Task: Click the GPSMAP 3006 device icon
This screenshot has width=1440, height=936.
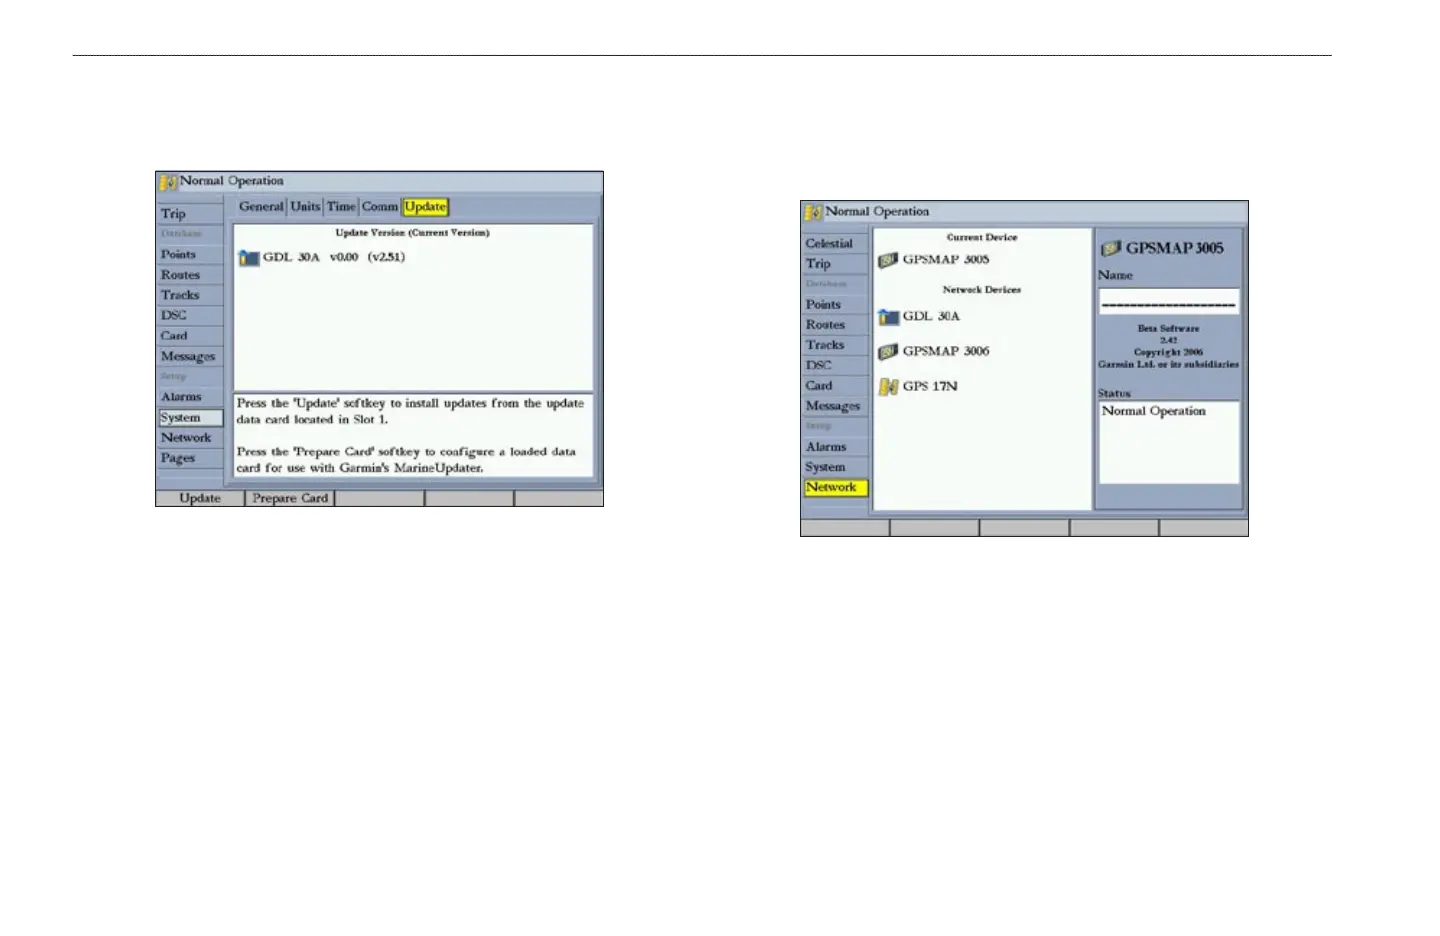Action: pos(888,352)
